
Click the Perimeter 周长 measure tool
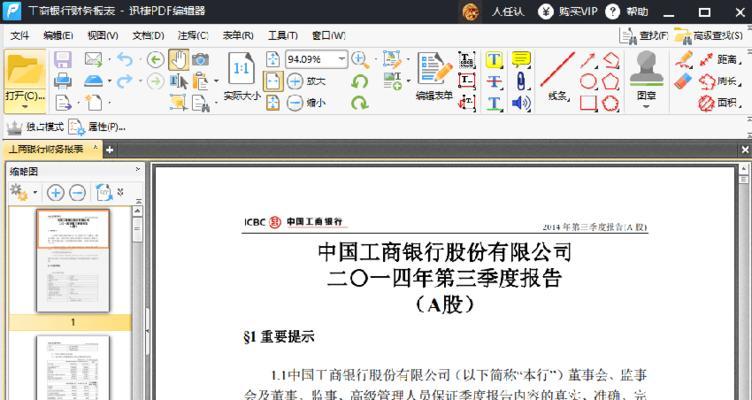pyautogui.click(x=718, y=81)
